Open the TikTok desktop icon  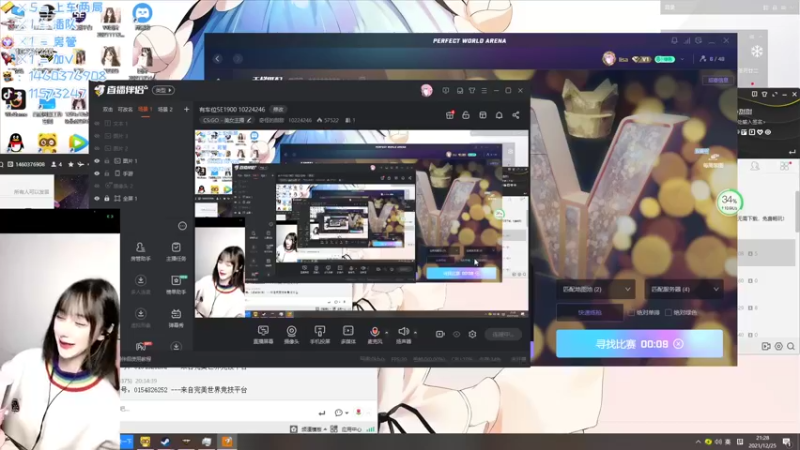(x=15, y=99)
